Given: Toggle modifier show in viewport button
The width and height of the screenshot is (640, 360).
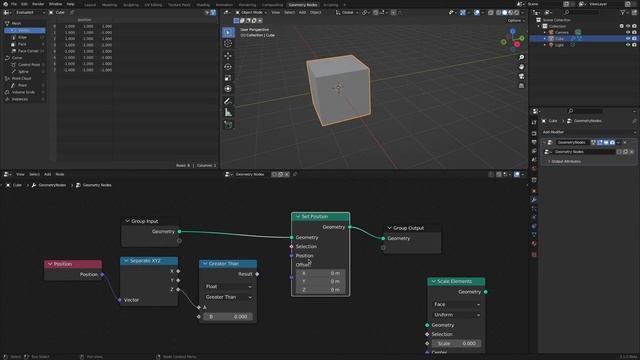Looking at the screenshot, I should 606,142.
